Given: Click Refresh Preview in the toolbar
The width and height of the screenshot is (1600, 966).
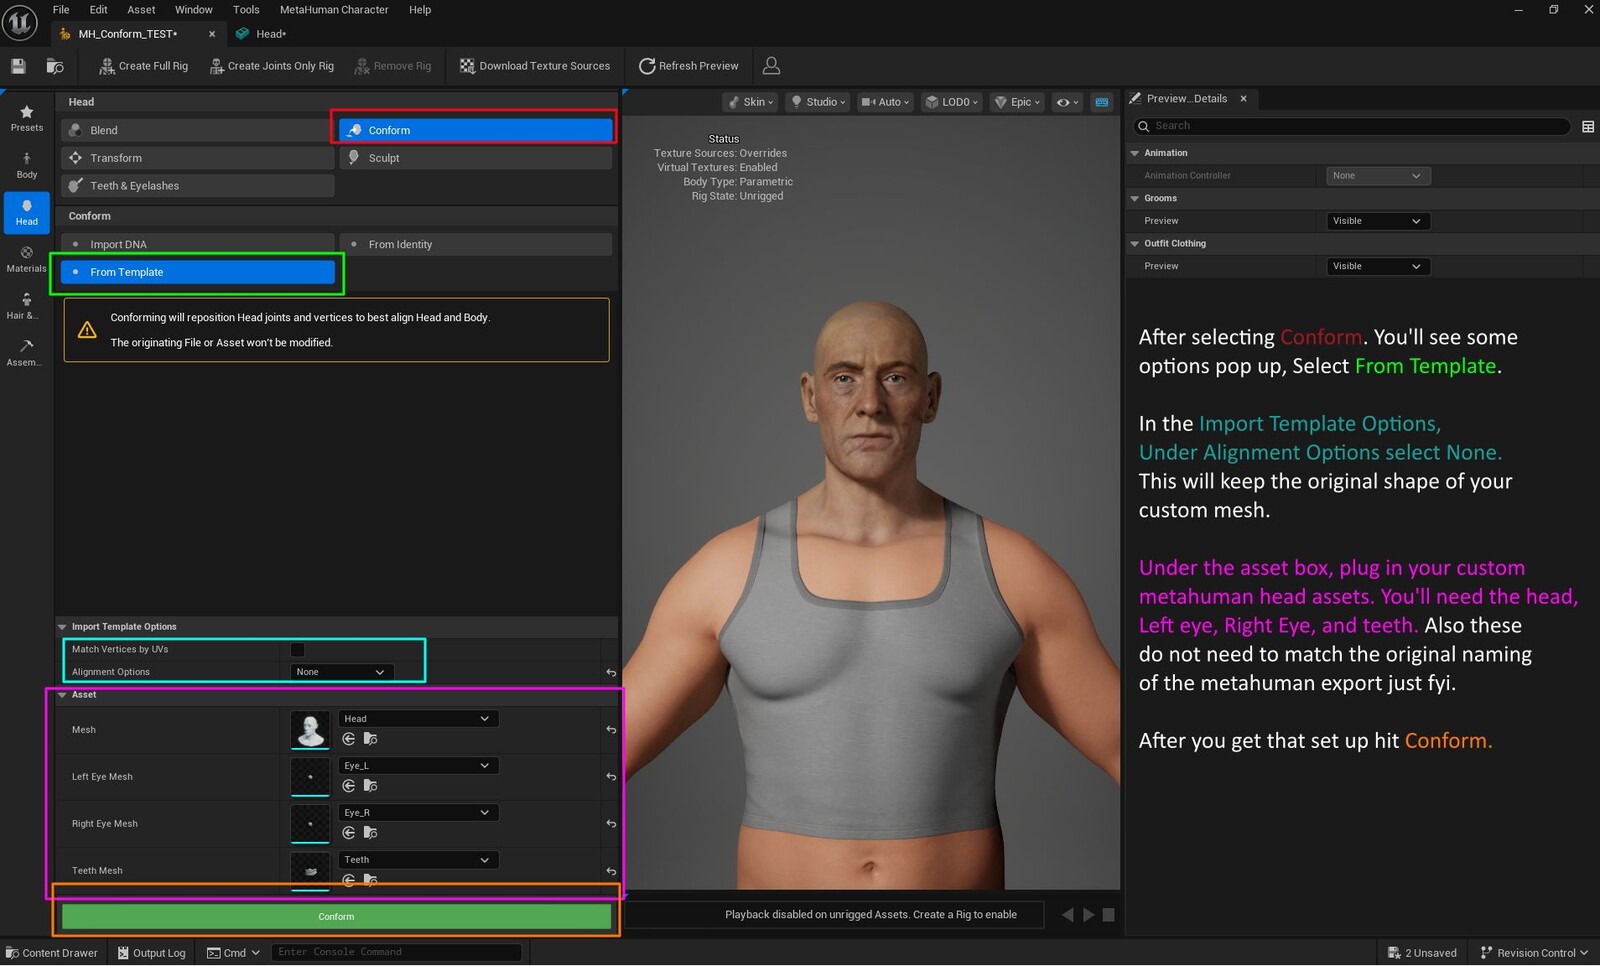Looking at the screenshot, I should coord(688,66).
